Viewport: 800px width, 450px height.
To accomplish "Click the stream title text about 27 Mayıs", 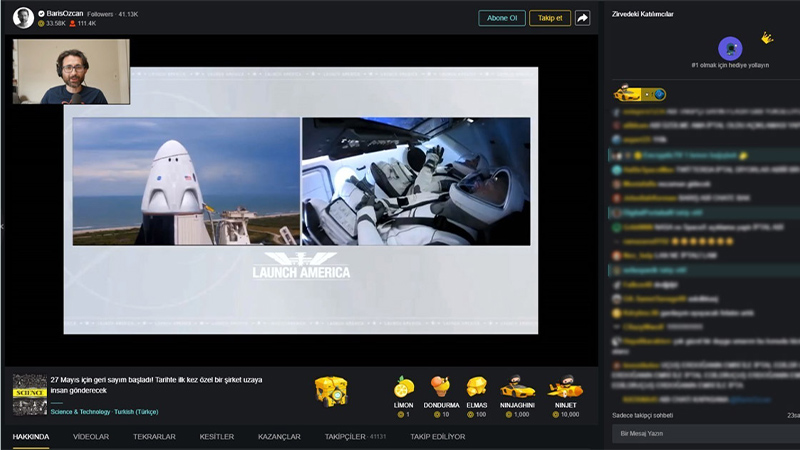I will pyautogui.click(x=156, y=385).
